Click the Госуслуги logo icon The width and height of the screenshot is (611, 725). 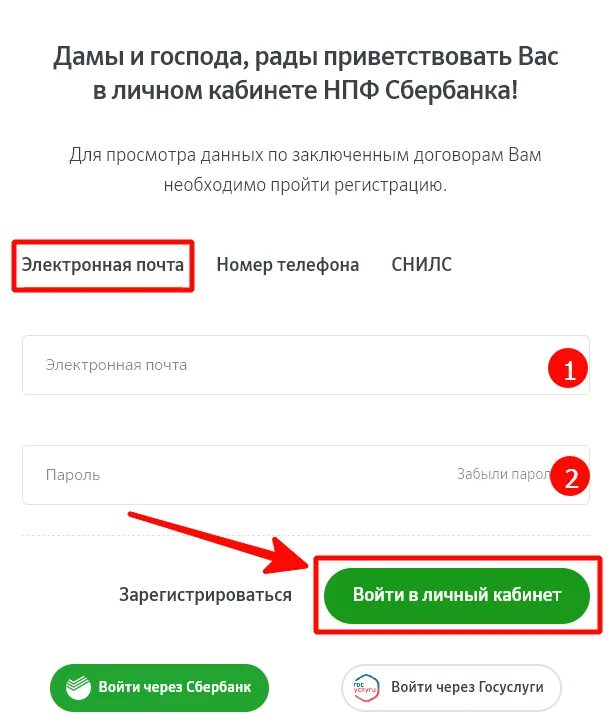coord(366,688)
